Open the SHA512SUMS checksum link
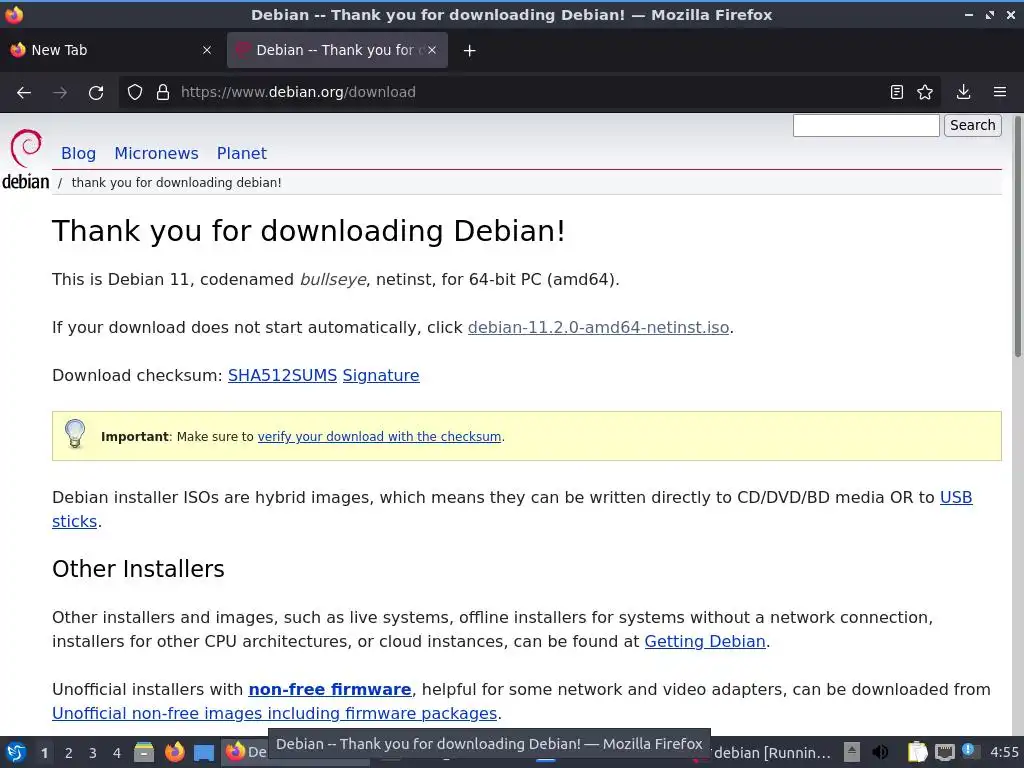The width and height of the screenshot is (1024, 768). (282, 376)
